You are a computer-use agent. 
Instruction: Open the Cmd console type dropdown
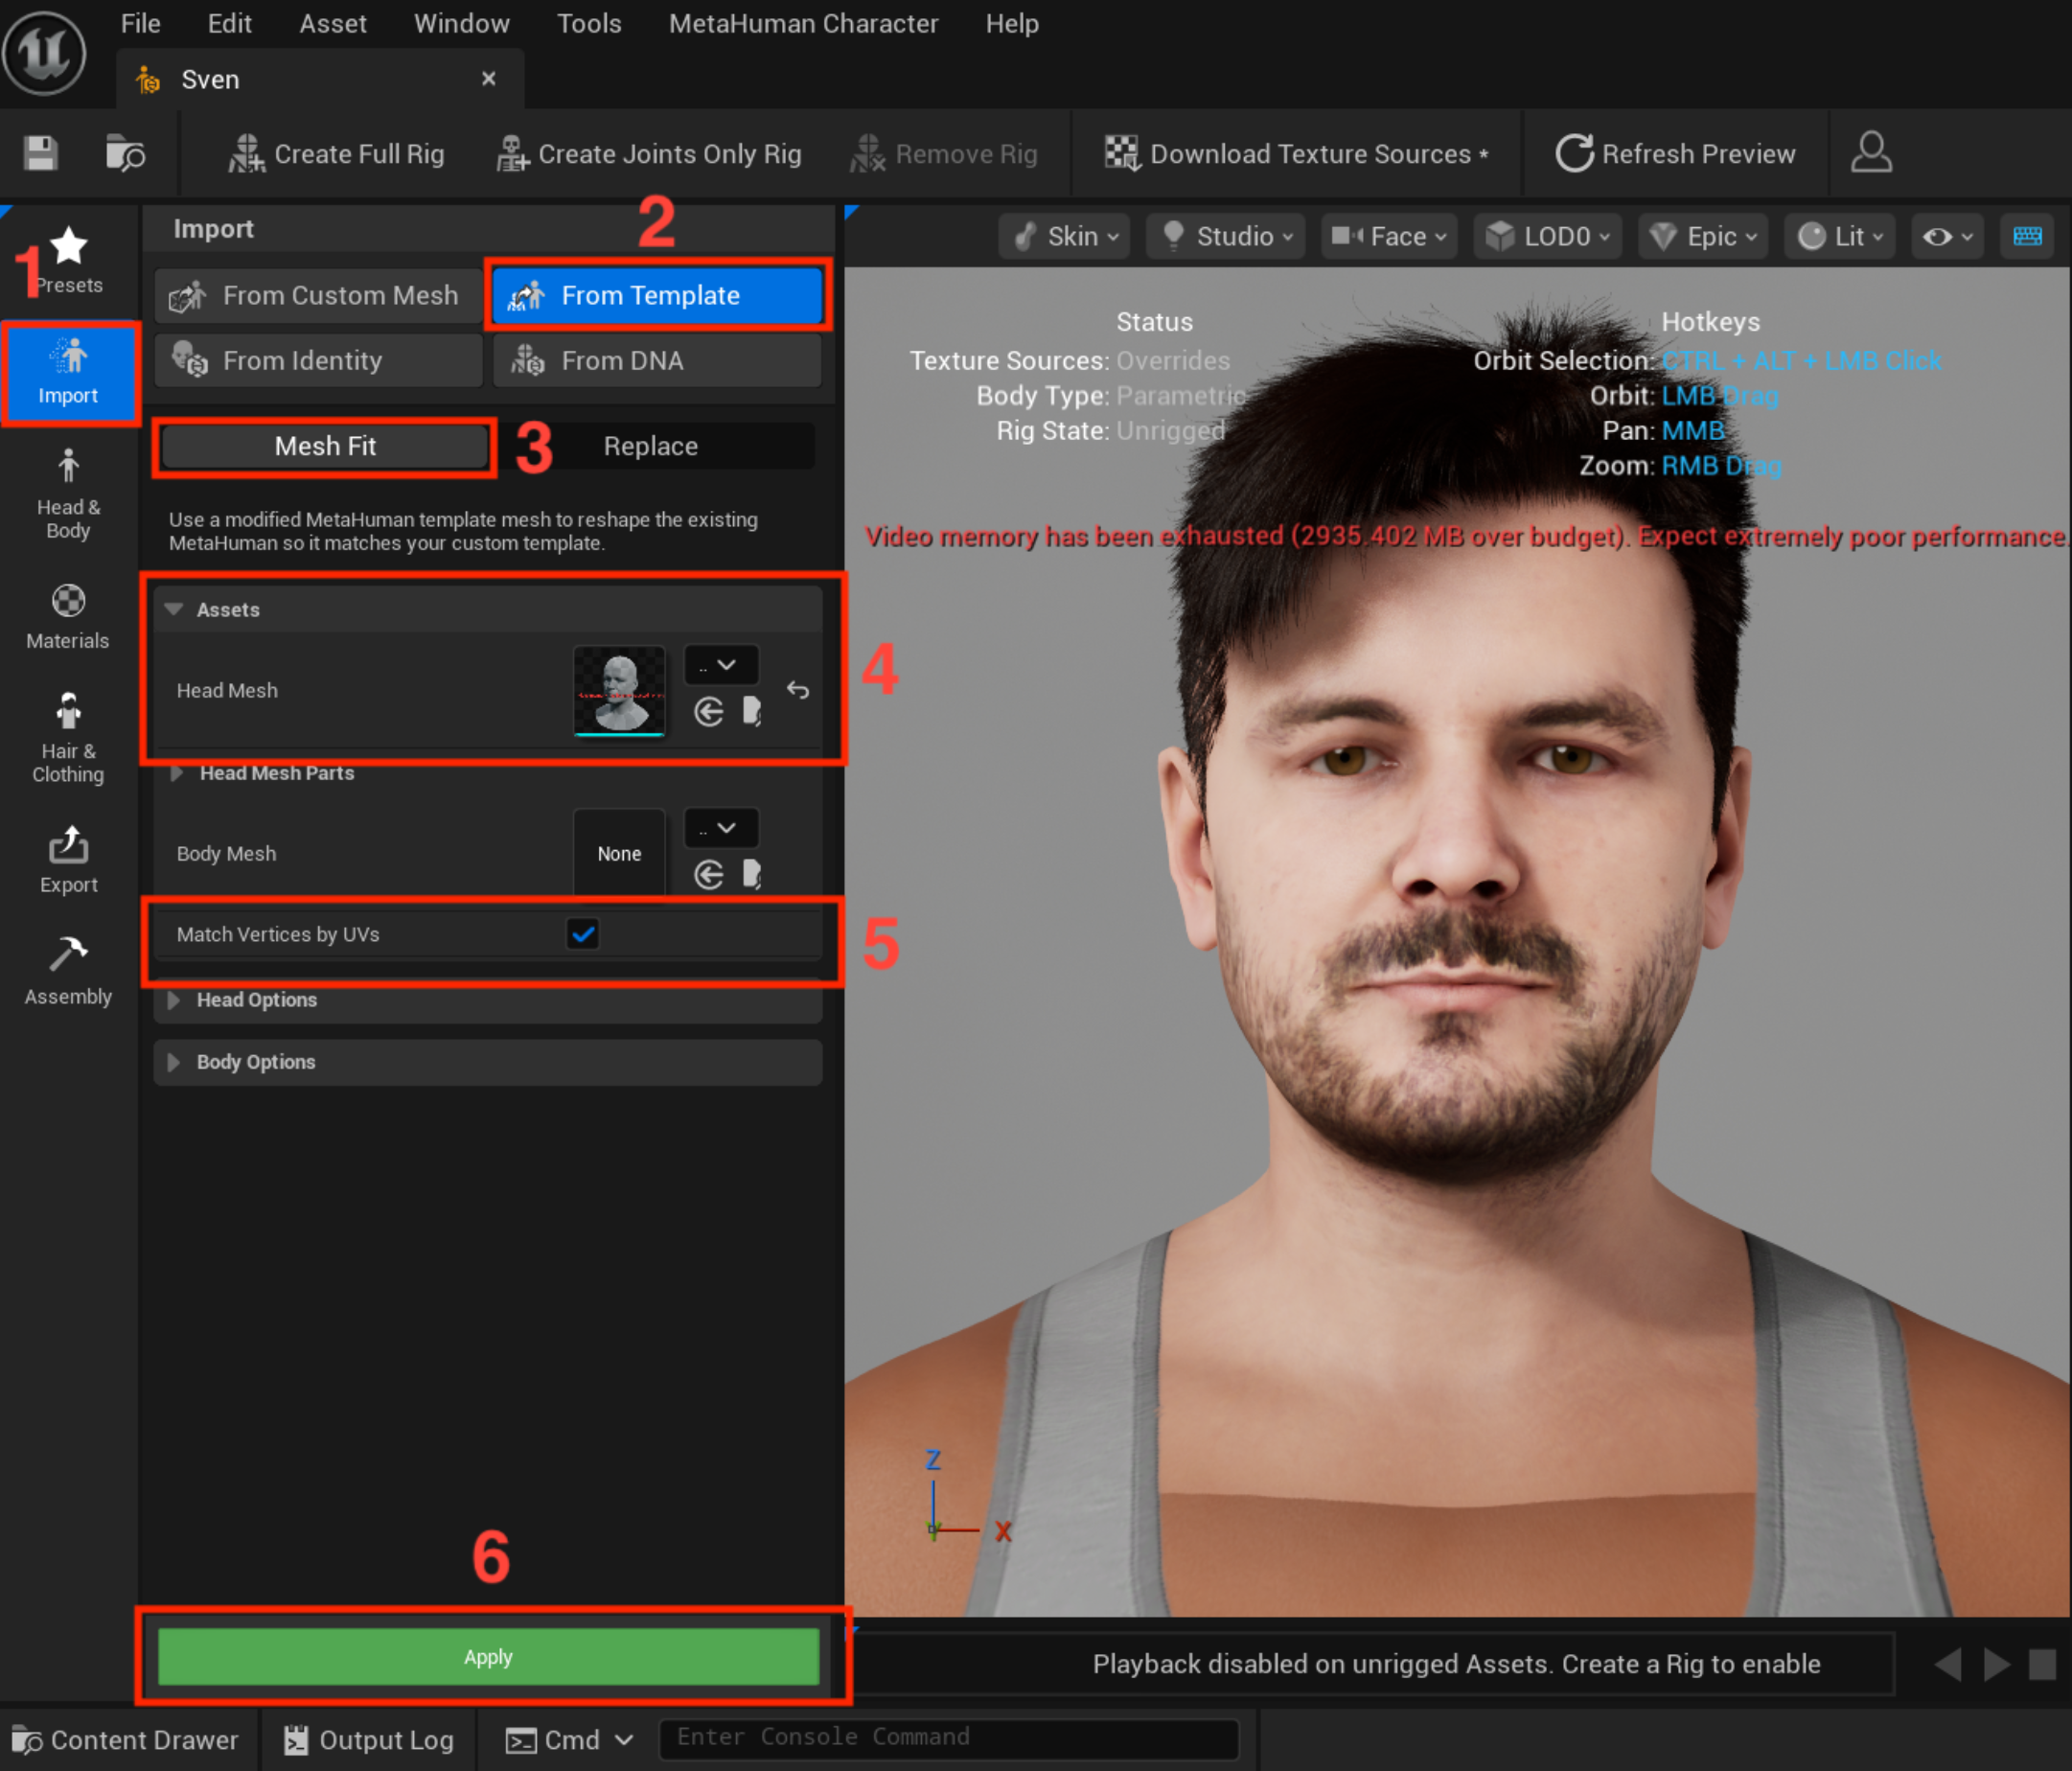click(569, 1740)
